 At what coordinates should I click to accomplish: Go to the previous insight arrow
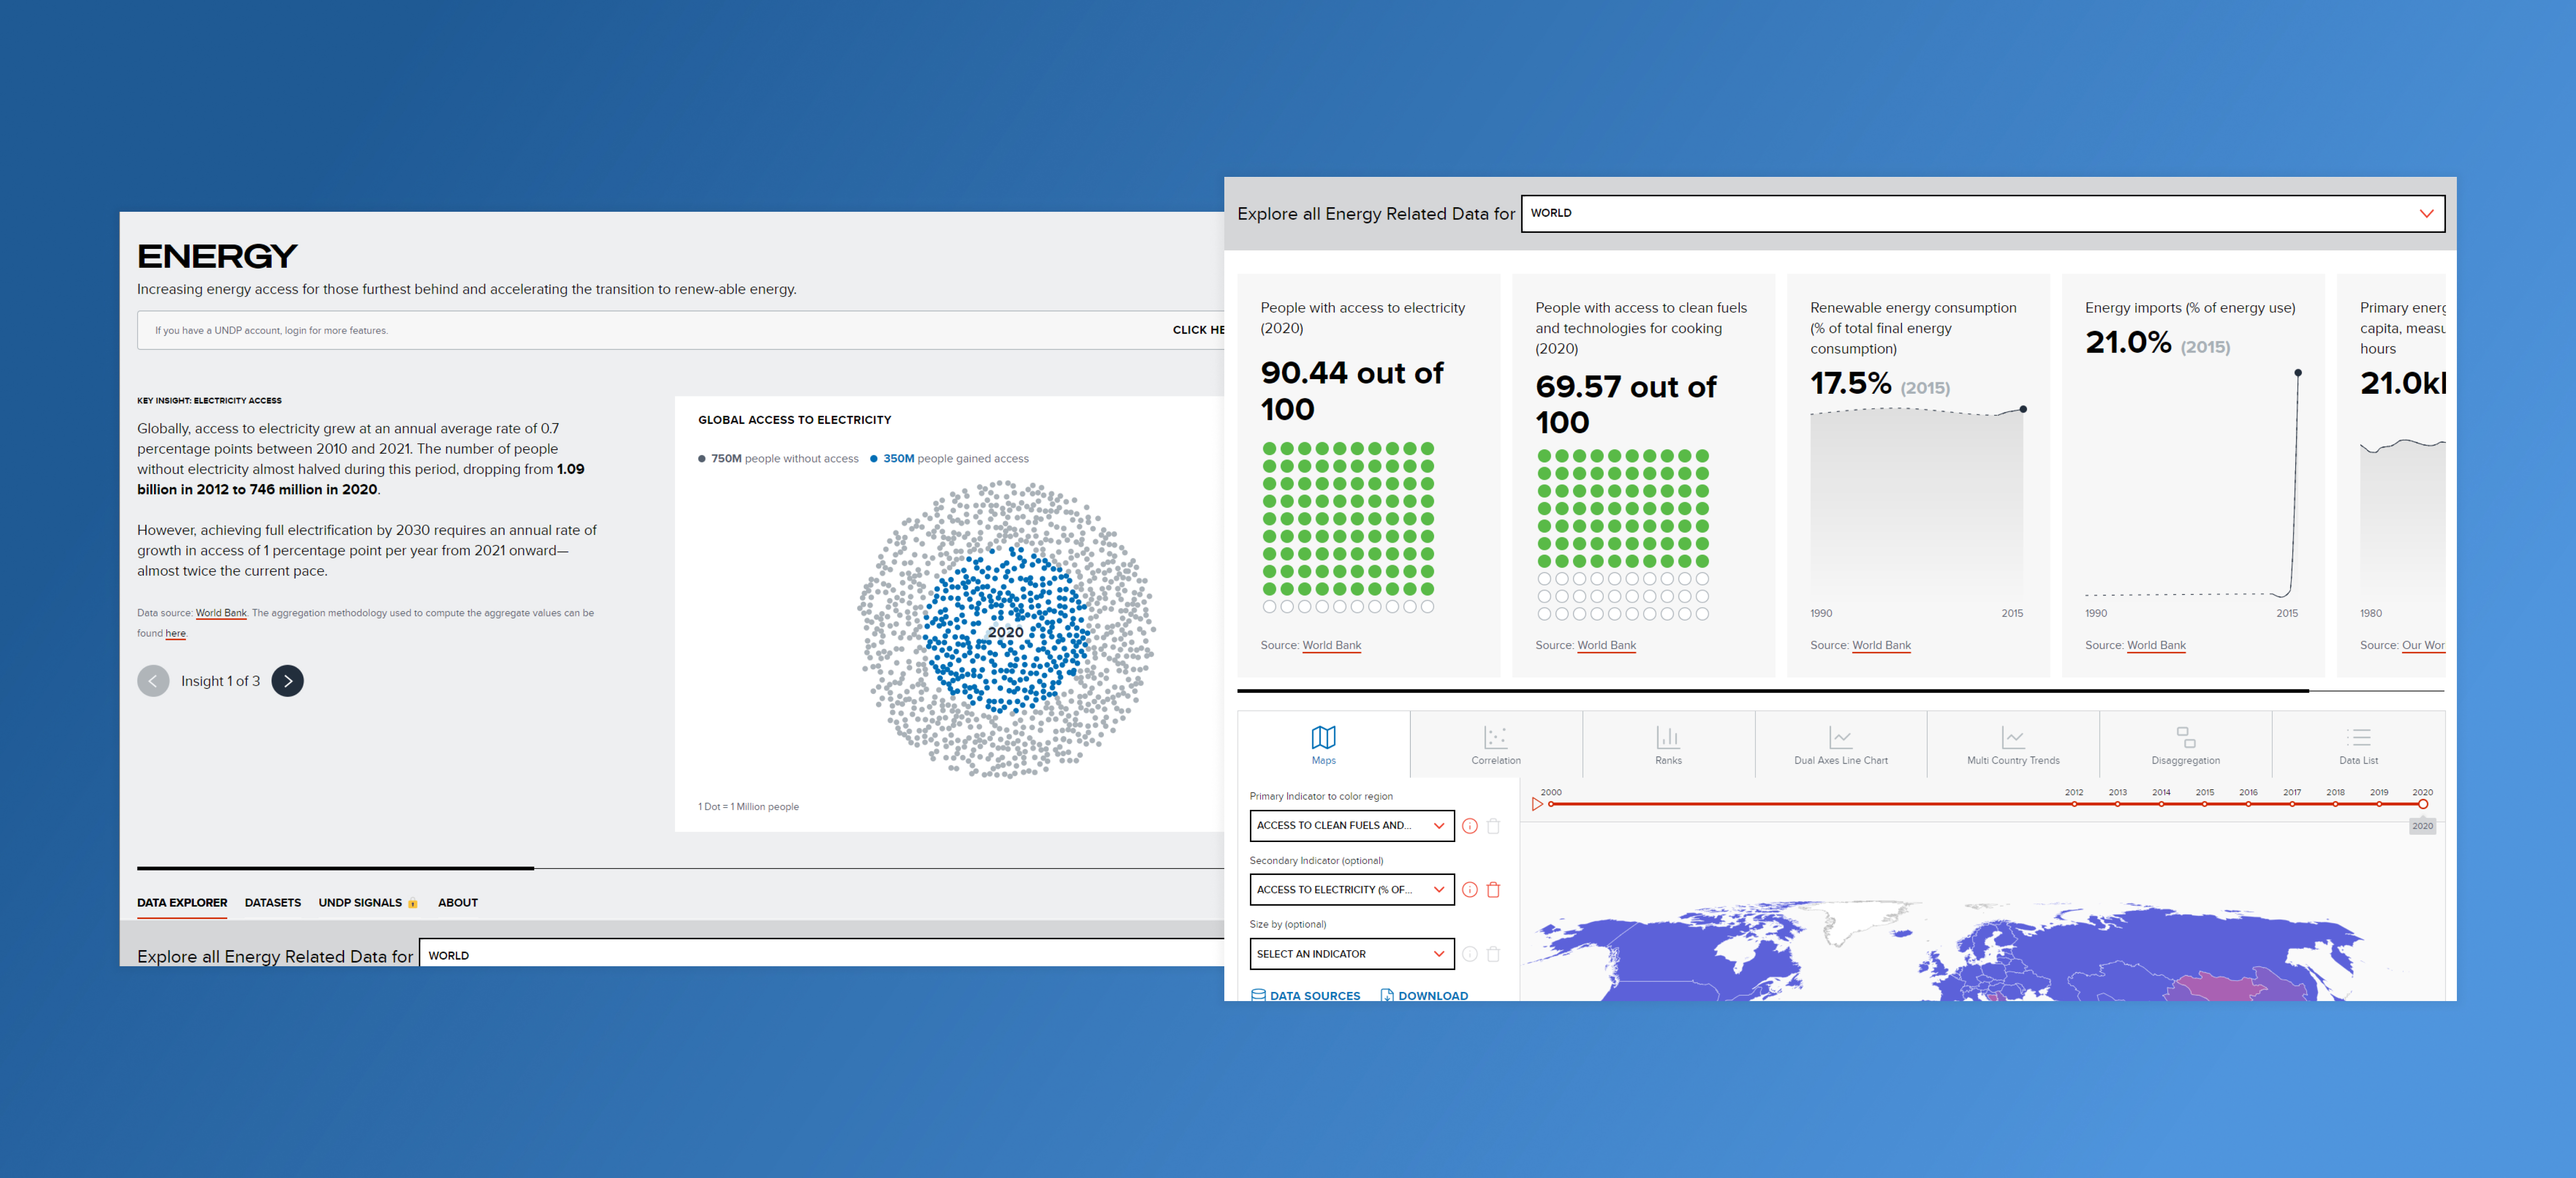click(153, 681)
